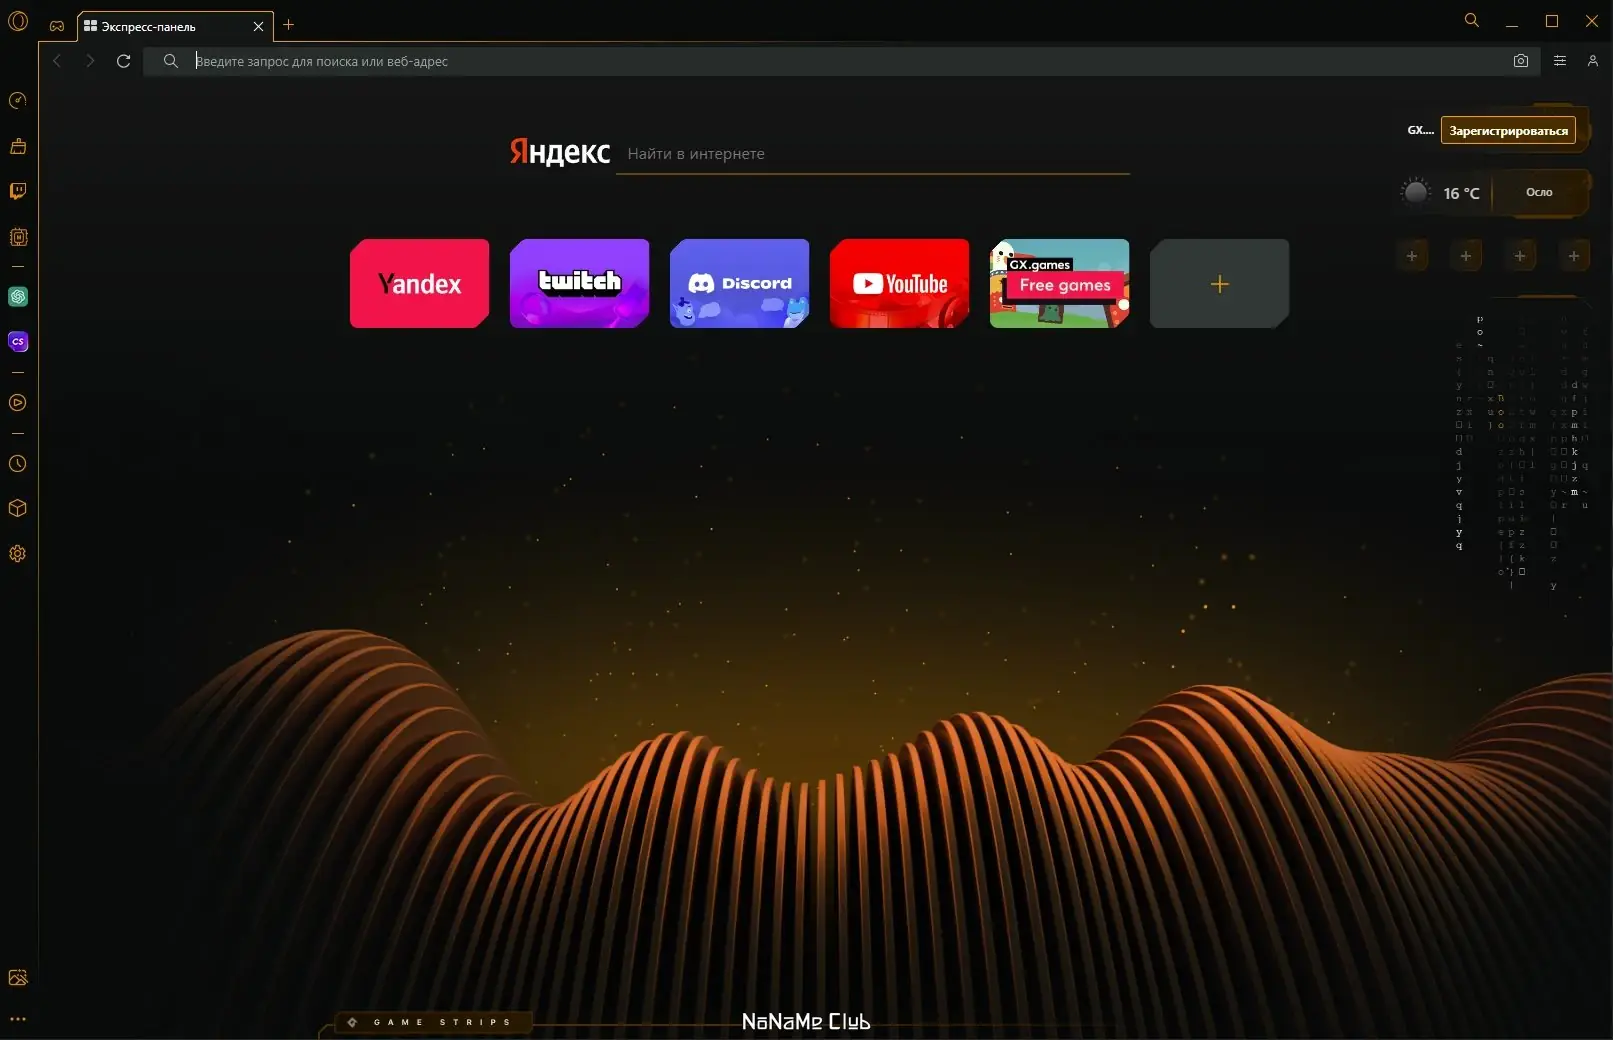Open Settings gear in sidebar
1613x1040 pixels.
(18, 553)
